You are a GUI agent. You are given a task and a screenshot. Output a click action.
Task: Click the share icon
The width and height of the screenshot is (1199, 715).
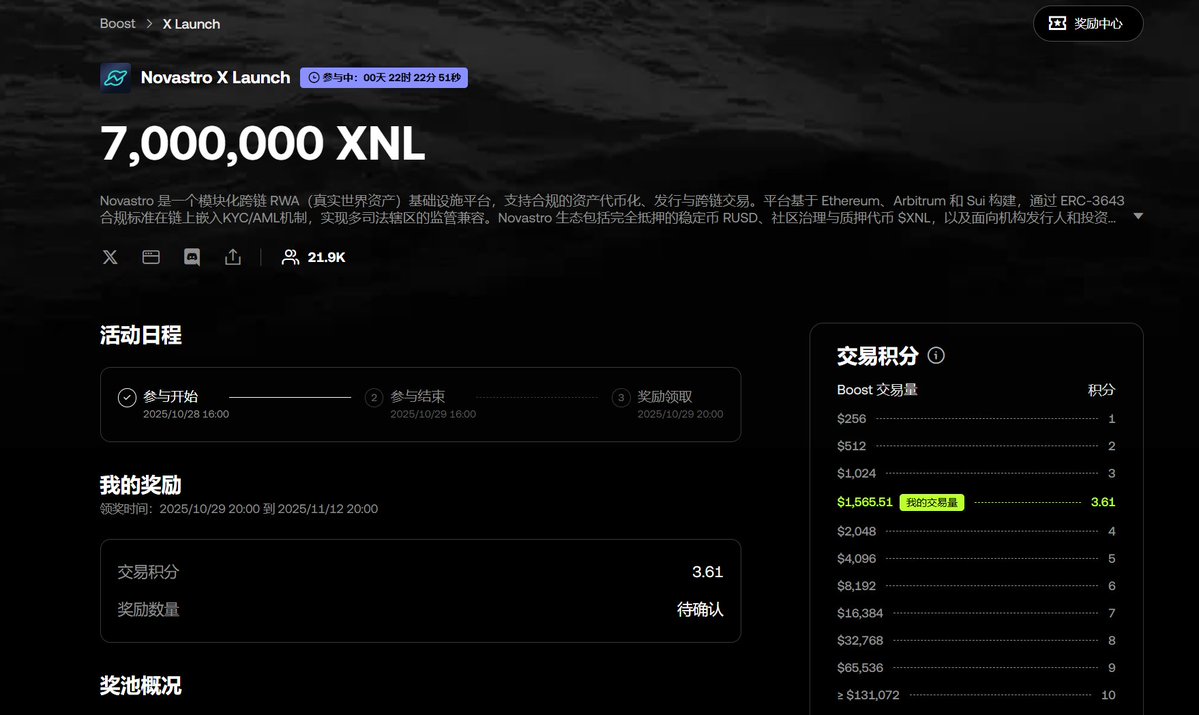tap(232, 257)
